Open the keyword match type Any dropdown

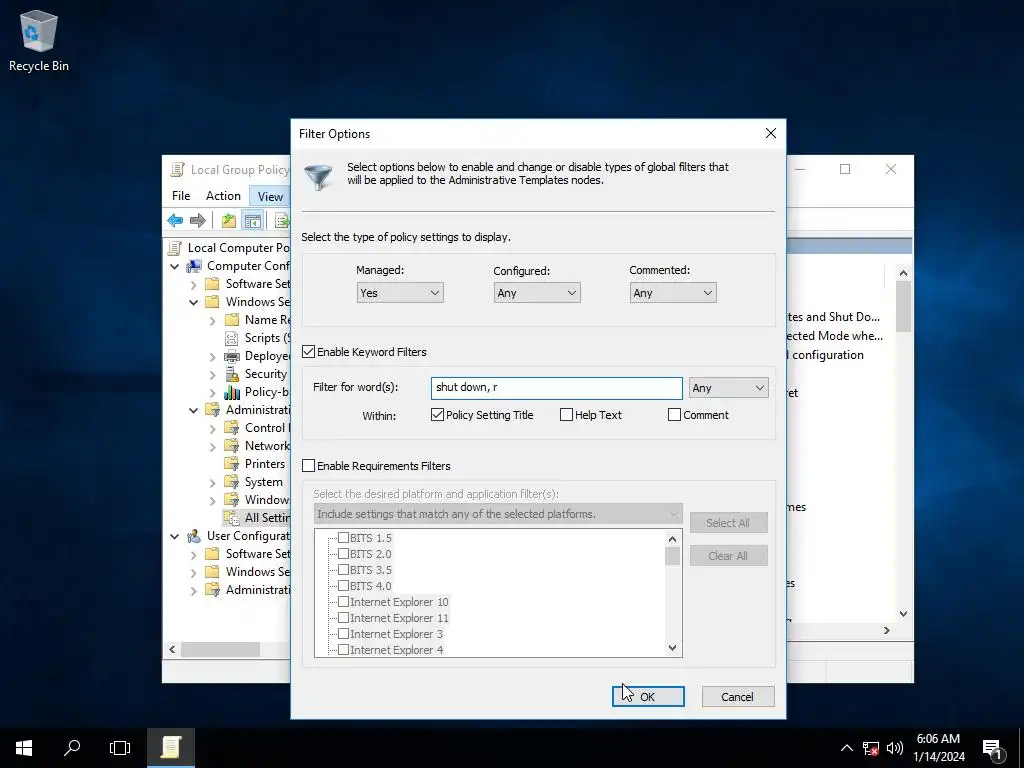(x=728, y=388)
